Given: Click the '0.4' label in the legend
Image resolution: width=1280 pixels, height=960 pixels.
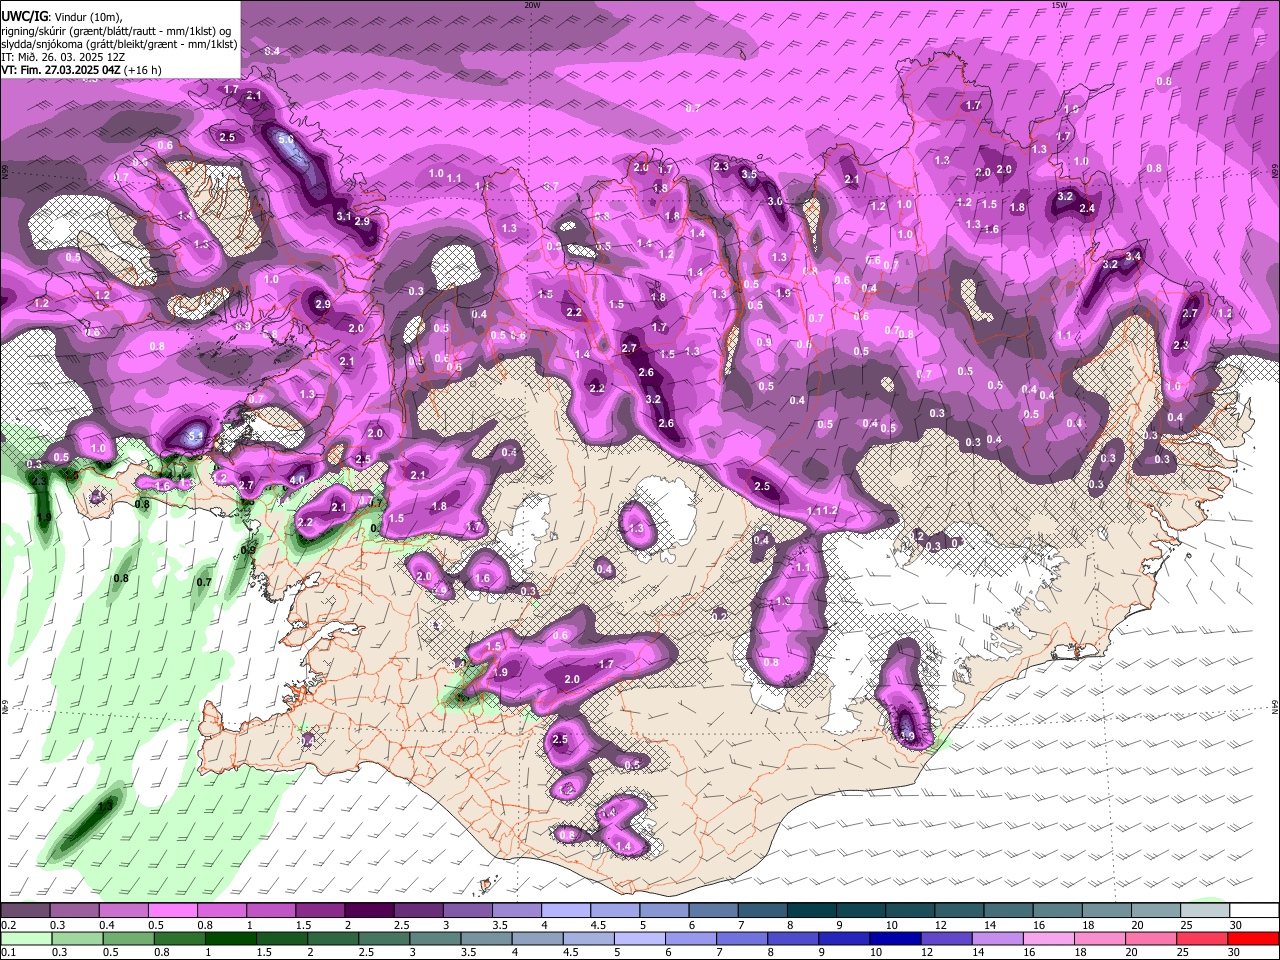Looking at the screenshot, I should click(106, 925).
